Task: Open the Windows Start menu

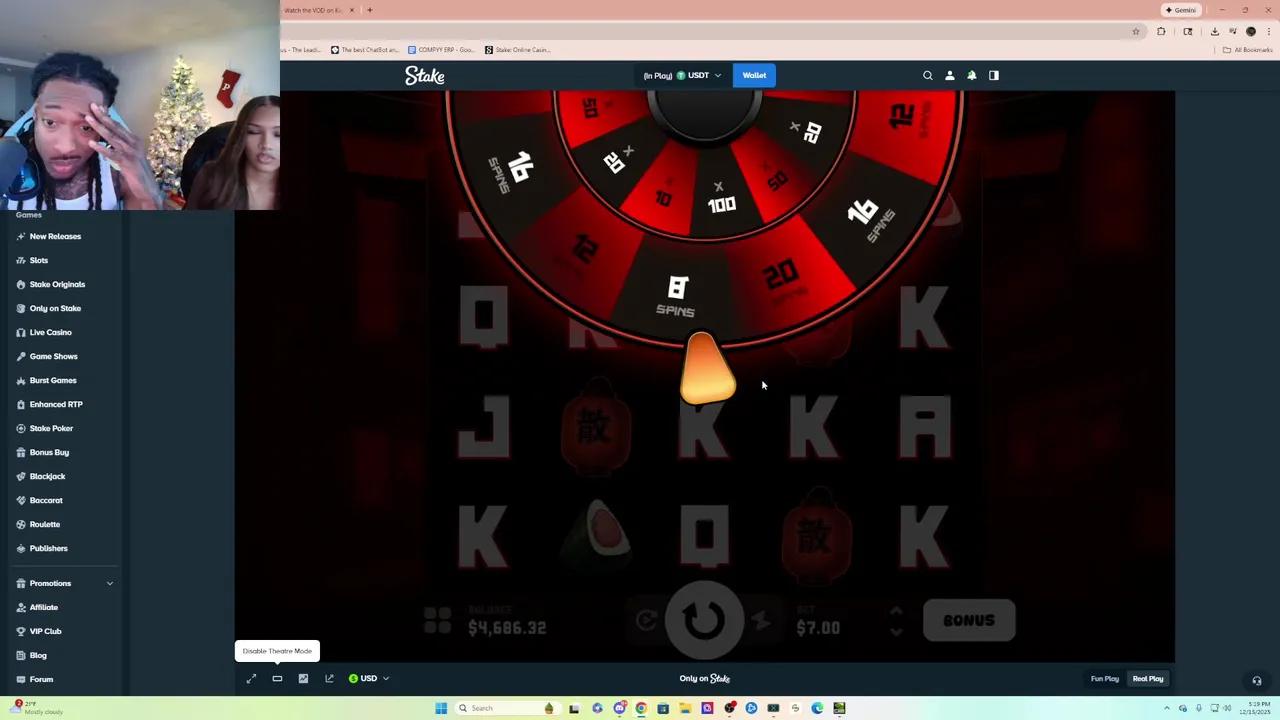Action: click(441, 708)
